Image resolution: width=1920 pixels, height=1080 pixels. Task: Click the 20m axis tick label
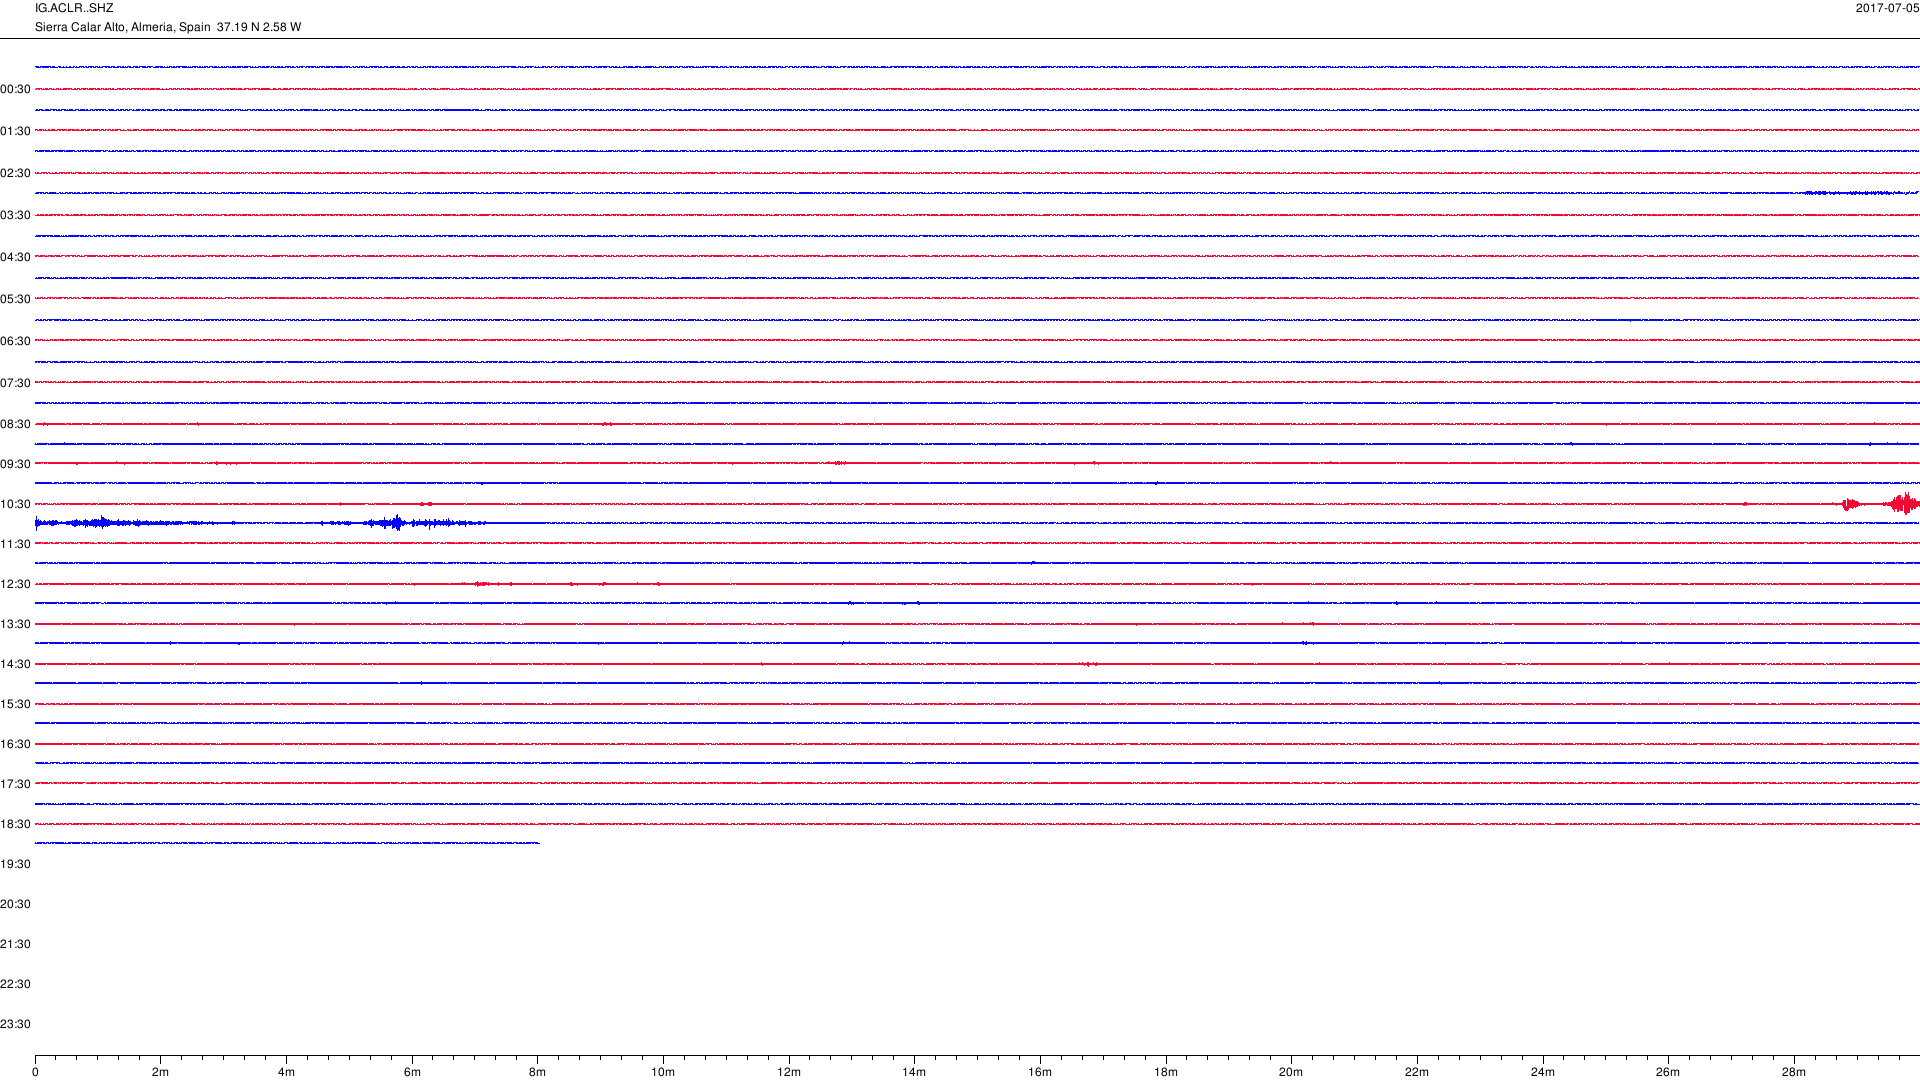tap(1291, 1072)
